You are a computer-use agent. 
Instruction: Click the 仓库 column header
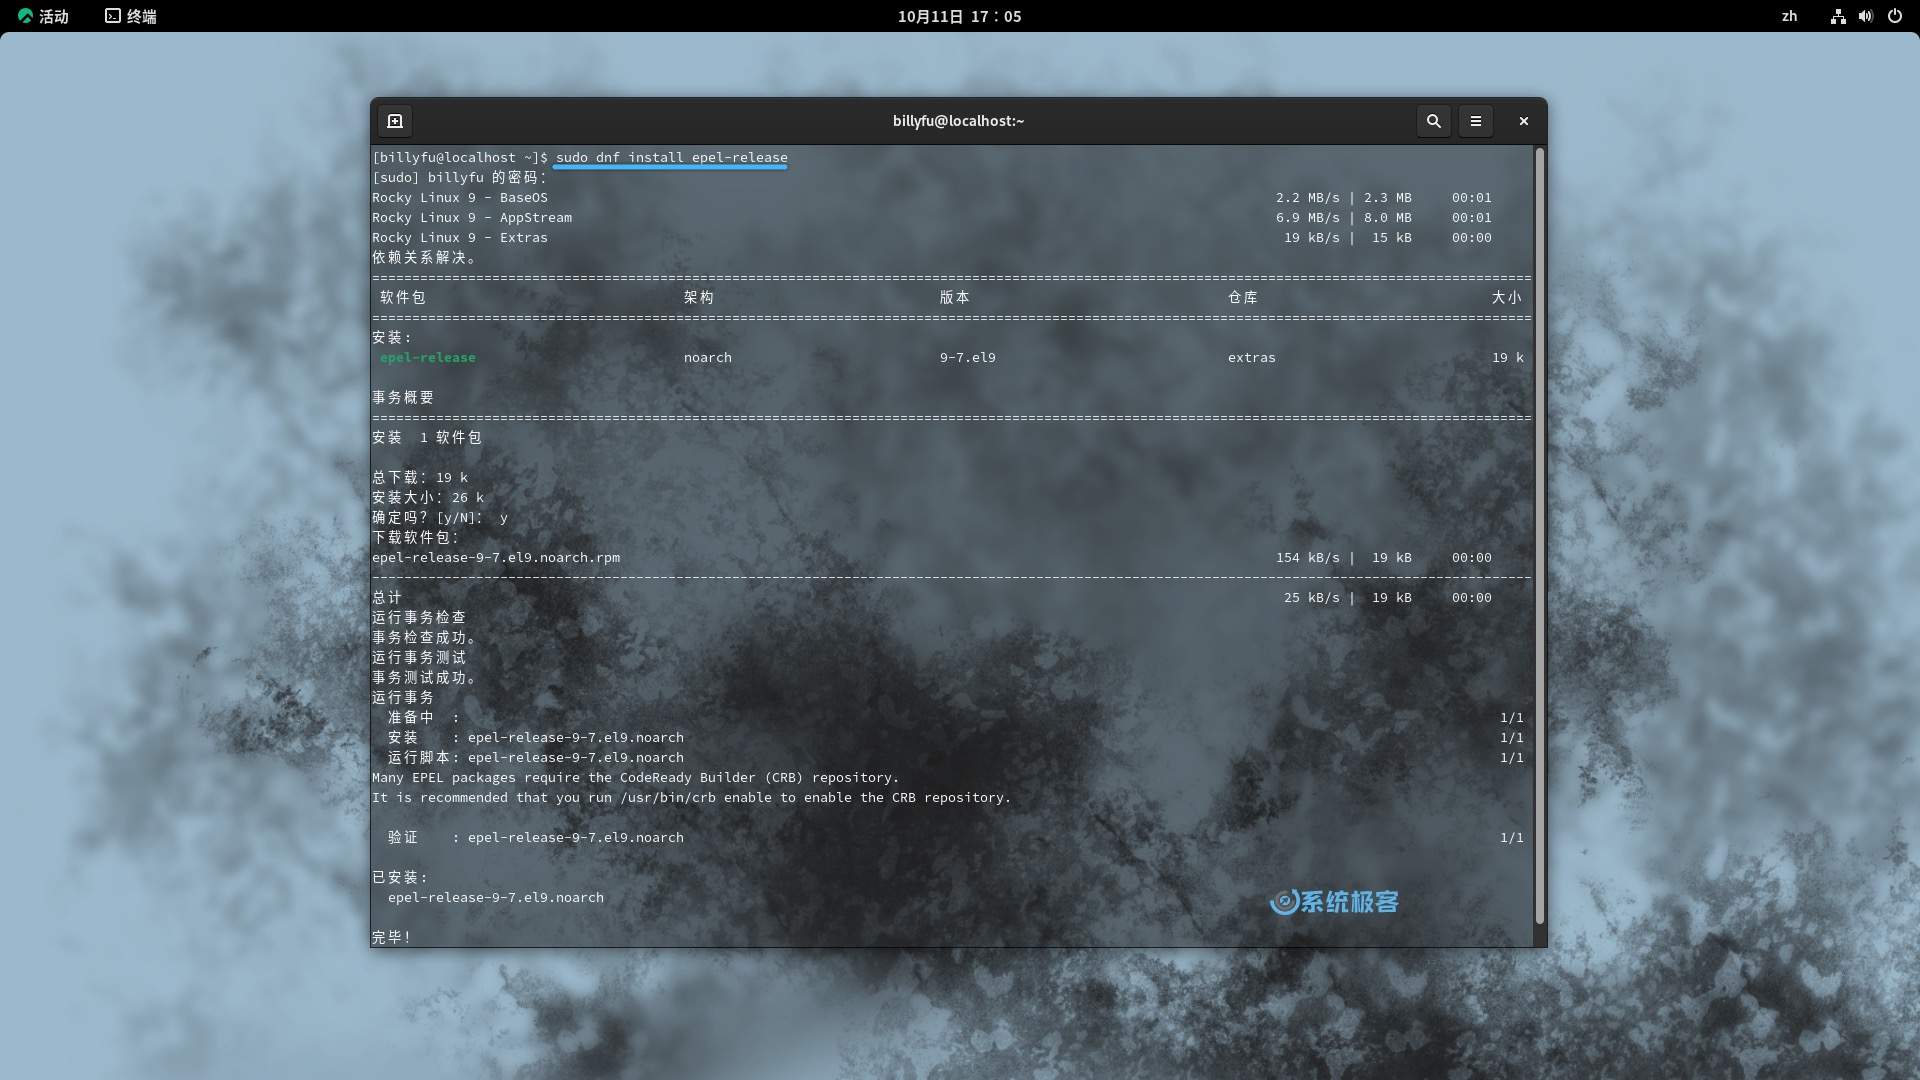(x=1243, y=298)
